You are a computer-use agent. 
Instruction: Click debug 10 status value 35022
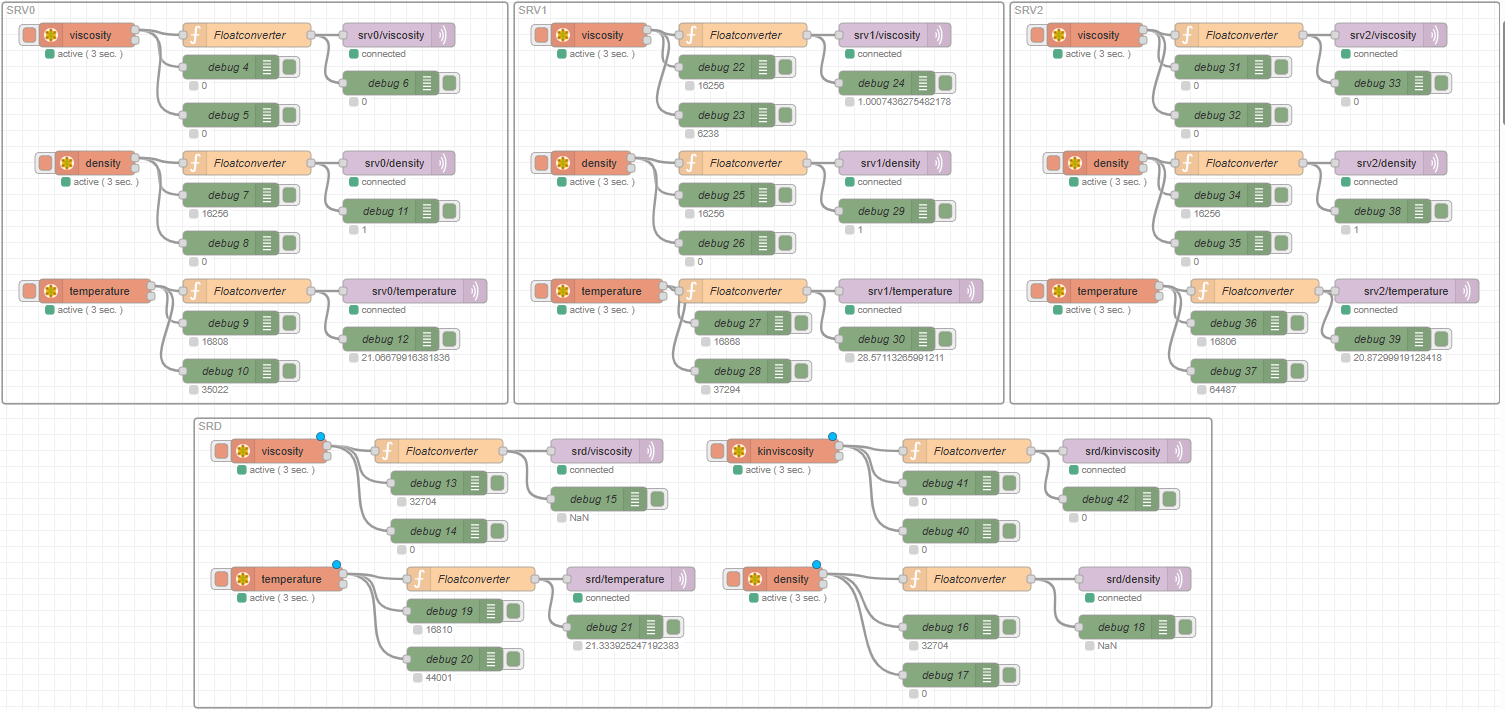[214, 389]
